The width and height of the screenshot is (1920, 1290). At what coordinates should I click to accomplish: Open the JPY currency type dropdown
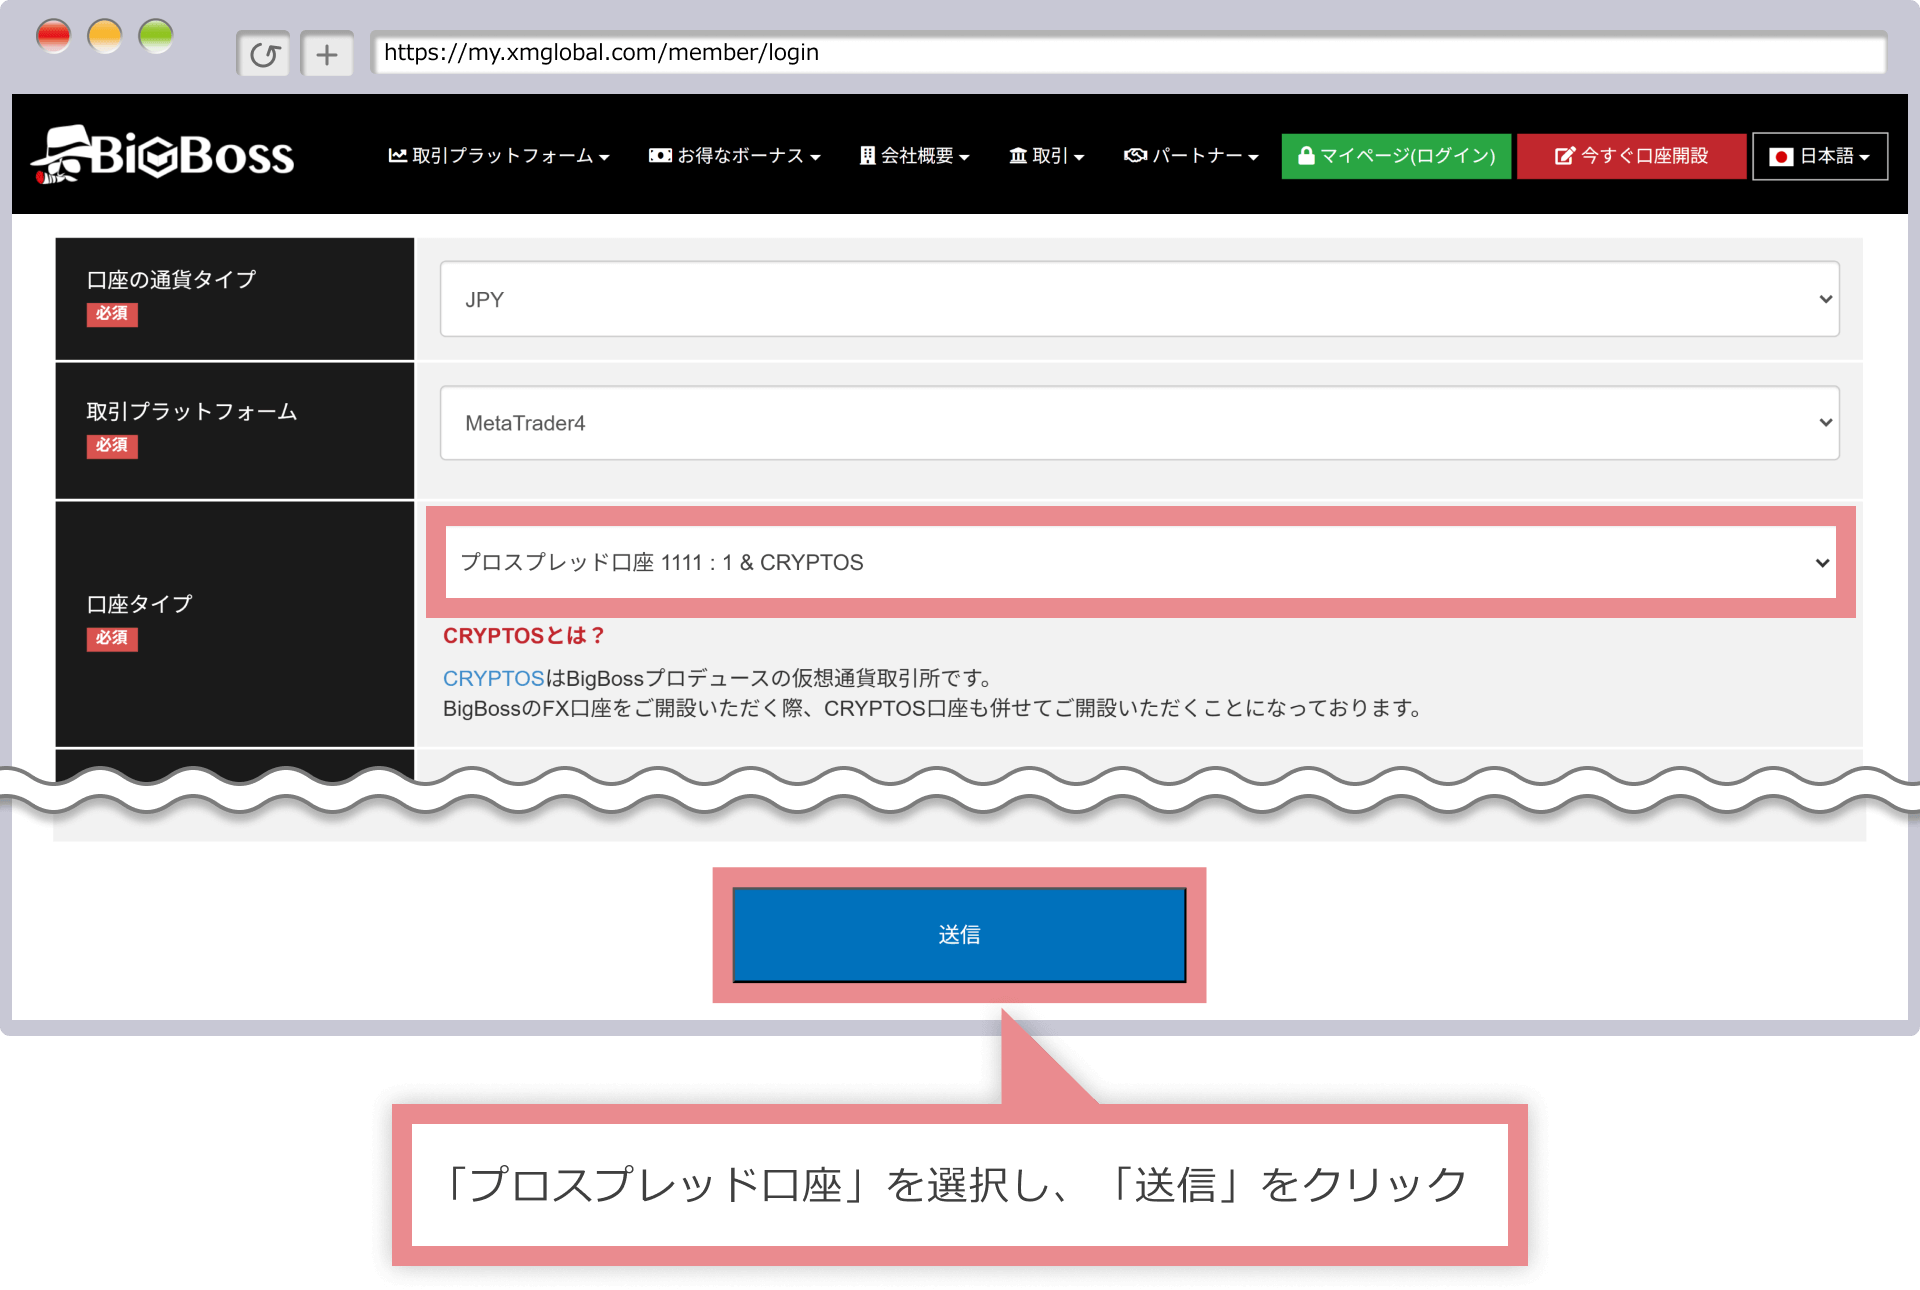[1139, 299]
